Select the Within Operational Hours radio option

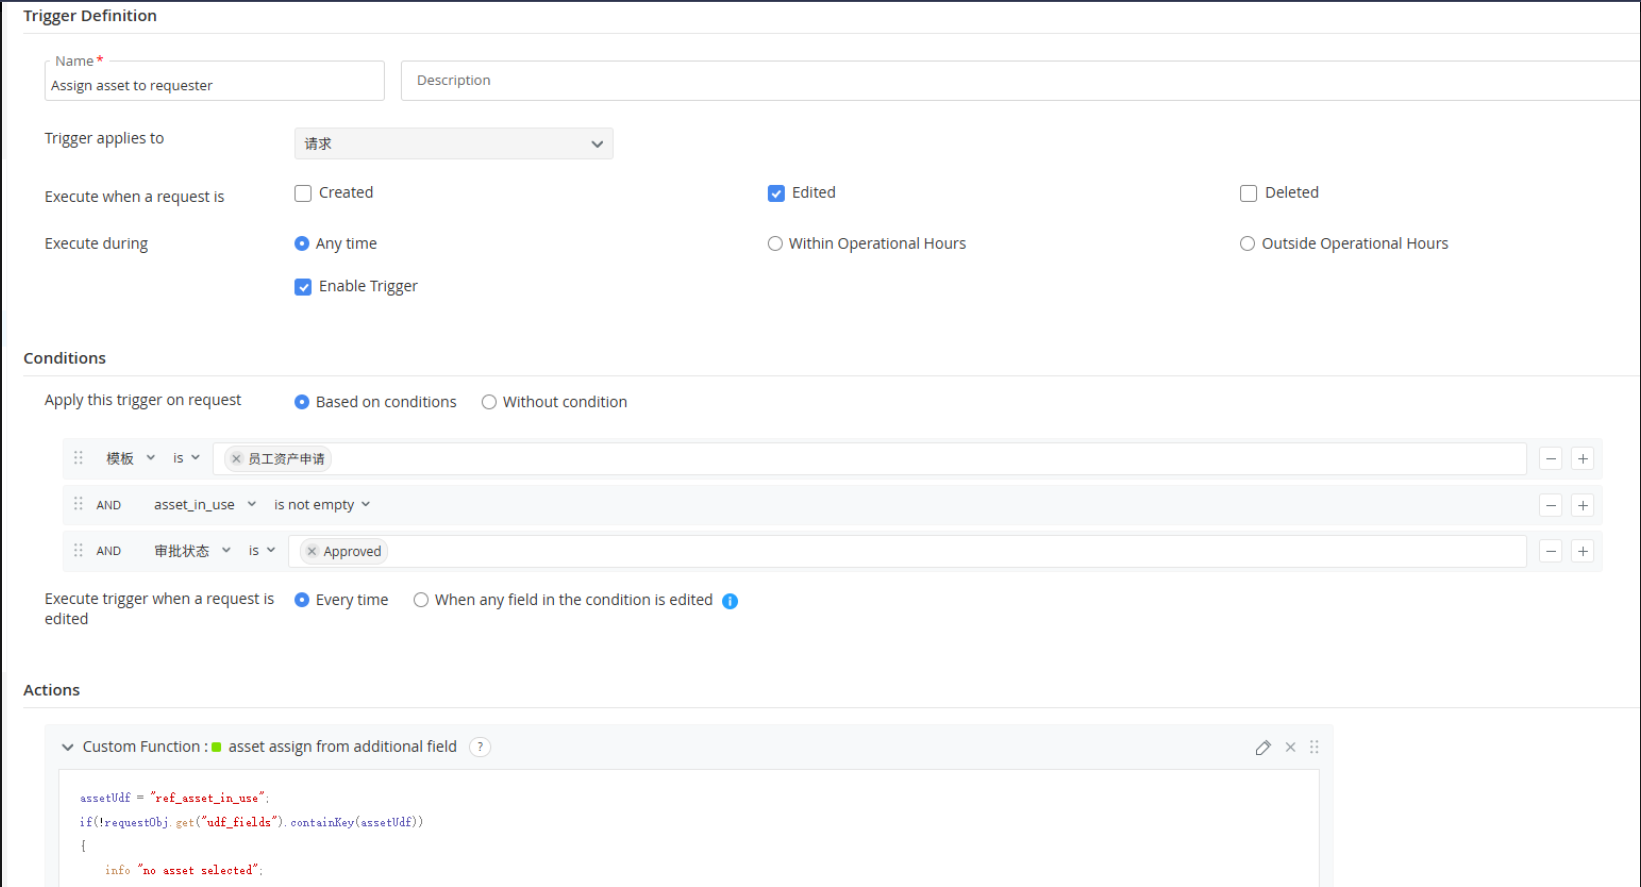775,244
